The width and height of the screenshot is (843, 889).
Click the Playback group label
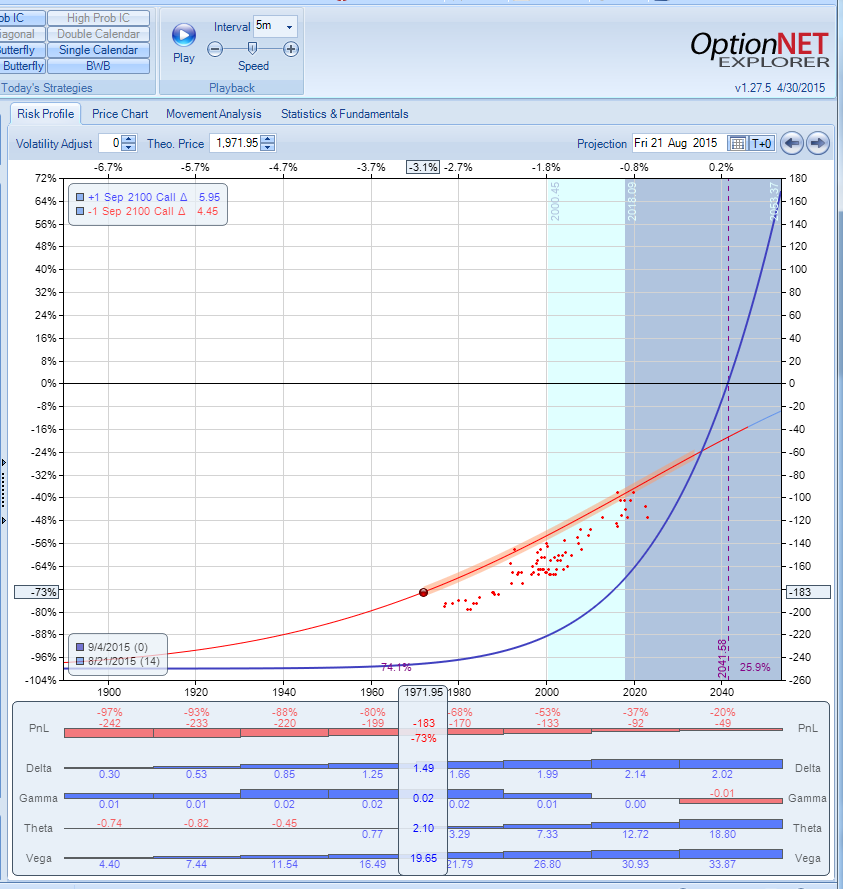[x=232, y=88]
